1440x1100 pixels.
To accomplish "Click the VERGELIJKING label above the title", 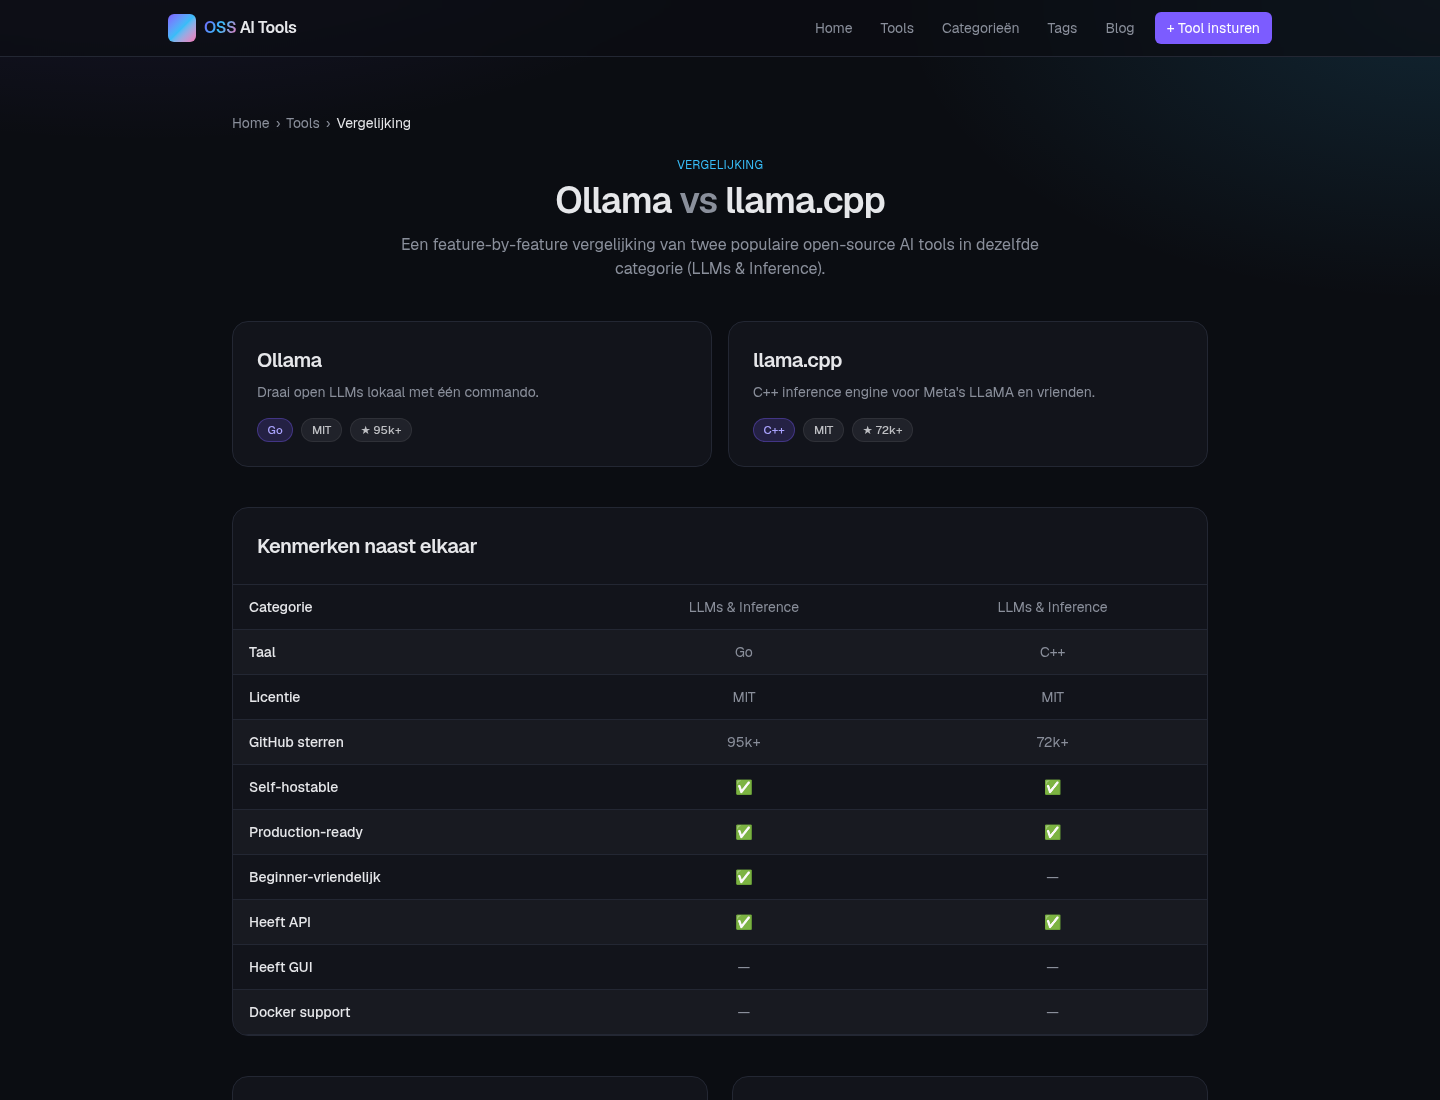I will coord(720,165).
